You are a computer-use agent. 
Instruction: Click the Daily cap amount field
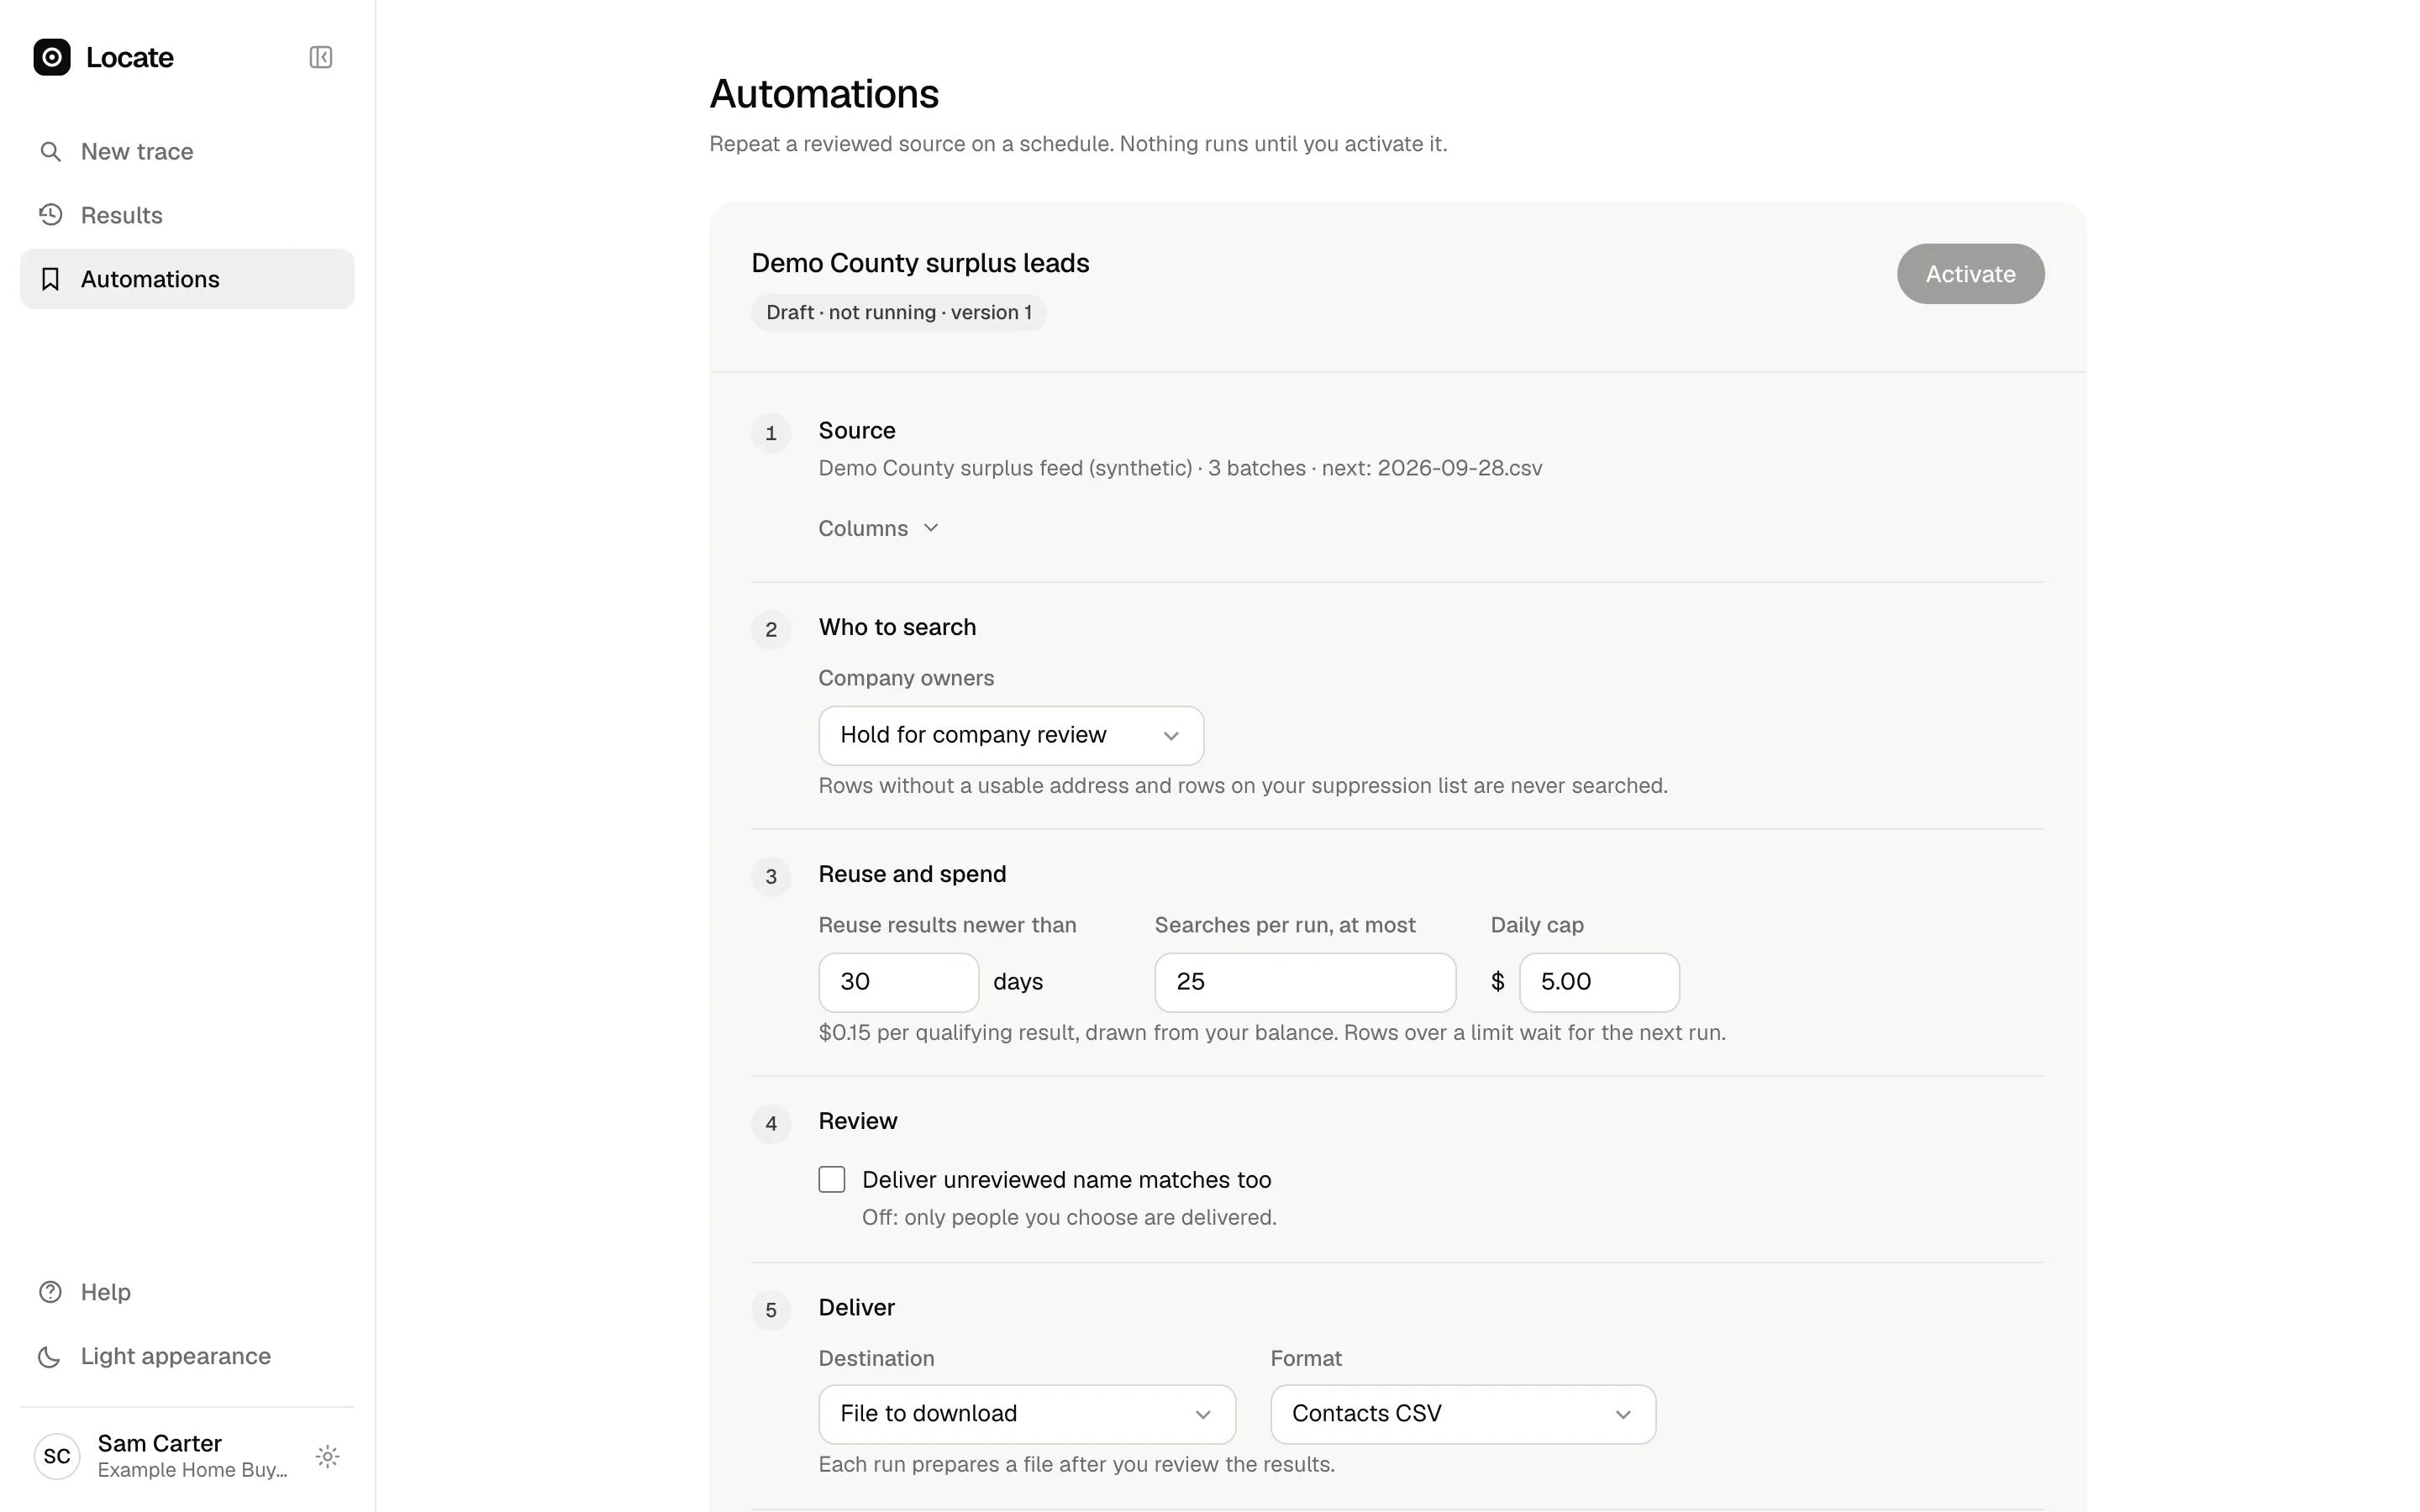(1599, 982)
